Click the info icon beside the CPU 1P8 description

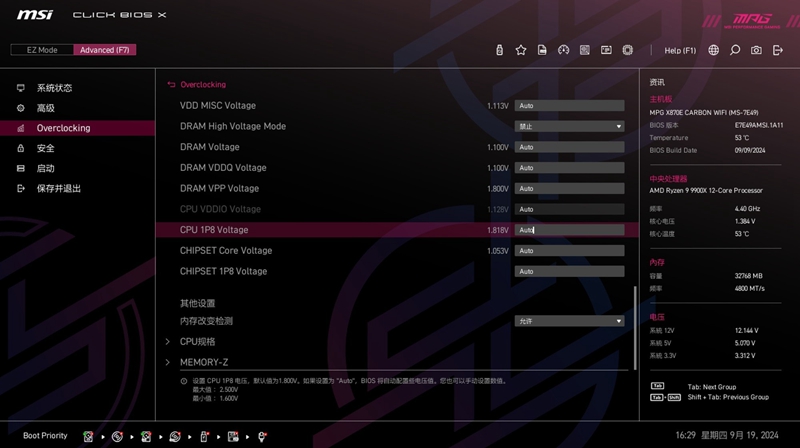(x=184, y=381)
